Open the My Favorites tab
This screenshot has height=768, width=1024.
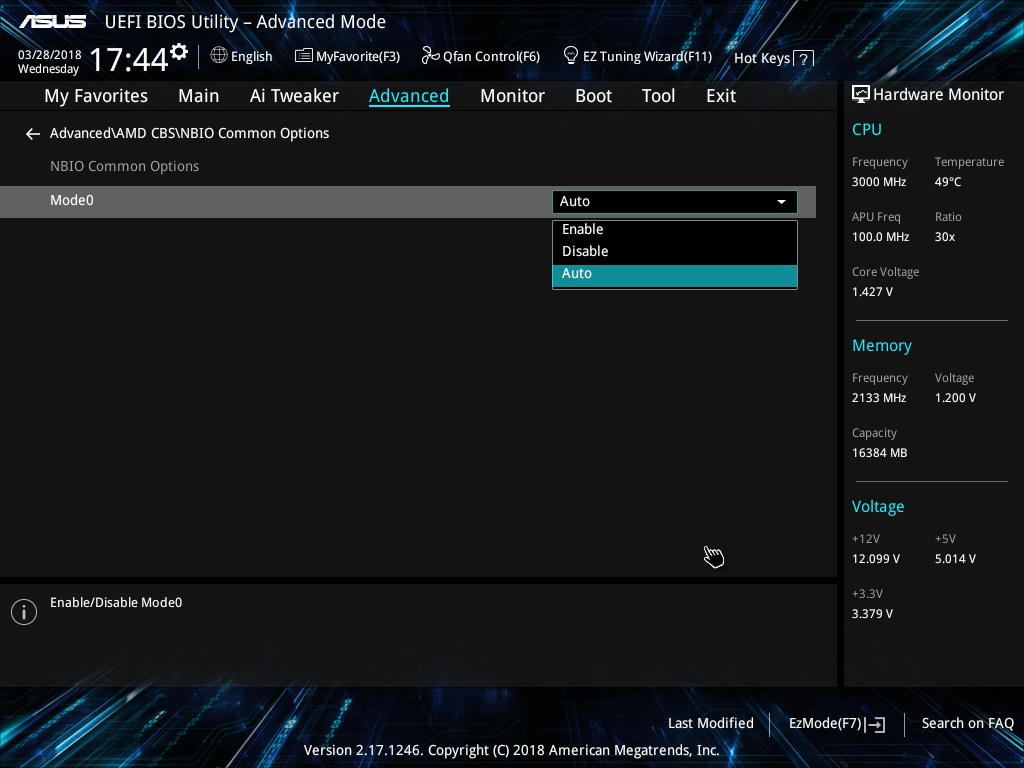[x=96, y=96]
